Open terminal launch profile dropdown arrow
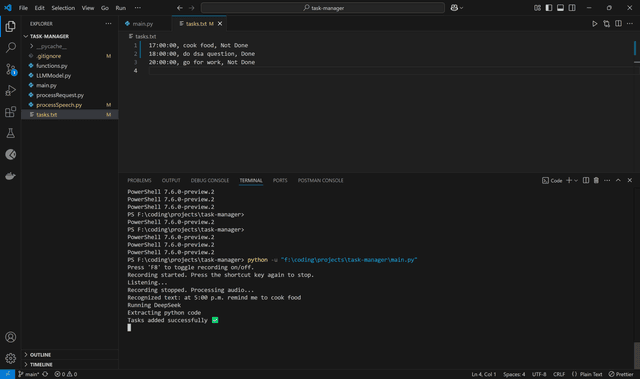This screenshot has width=640, height=379. tap(576, 180)
